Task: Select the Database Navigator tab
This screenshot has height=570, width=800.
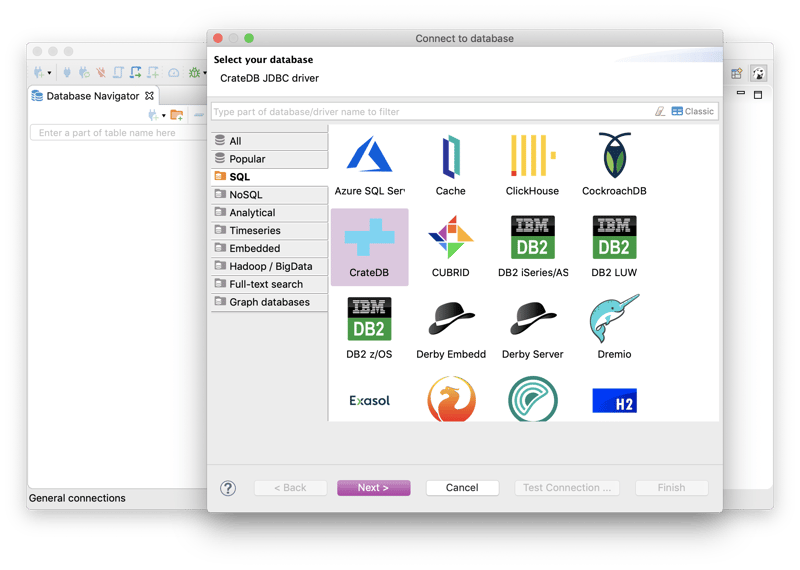Action: pyautogui.click(x=93, y=96)
